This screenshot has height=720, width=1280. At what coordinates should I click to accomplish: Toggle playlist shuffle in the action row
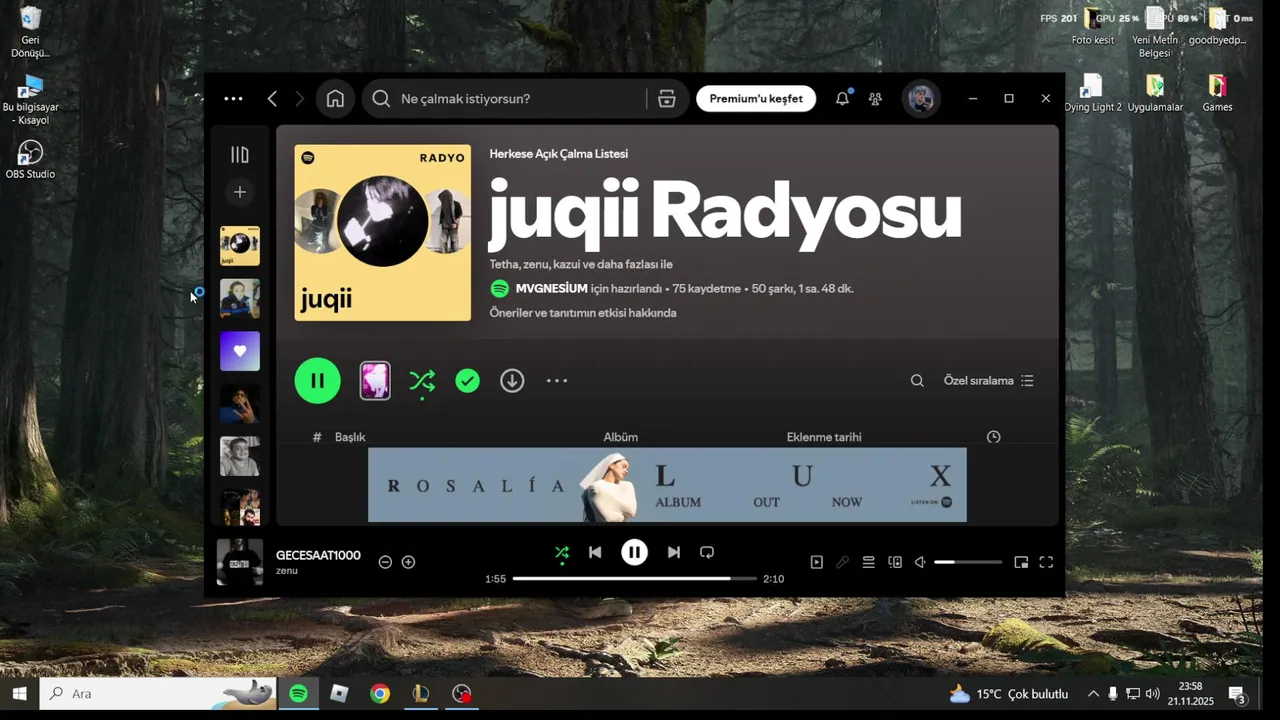click(422, 381)
